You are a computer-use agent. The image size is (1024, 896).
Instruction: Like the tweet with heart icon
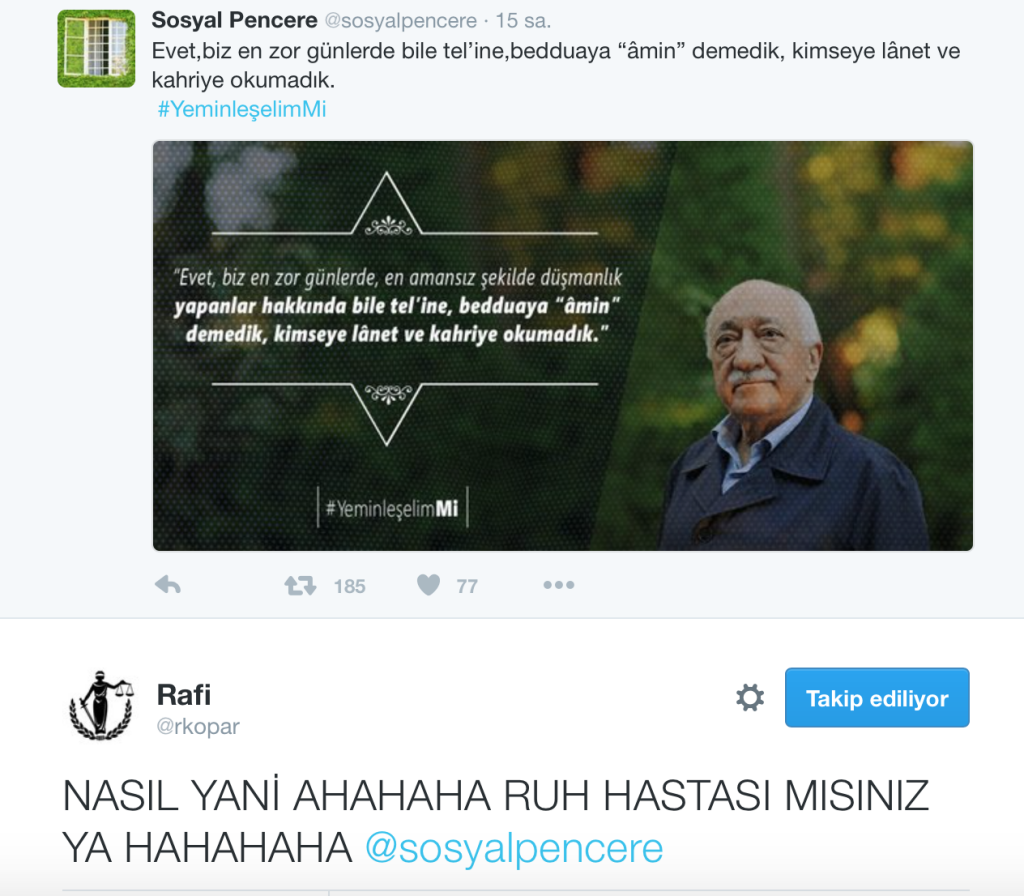[x=428, y=584]
